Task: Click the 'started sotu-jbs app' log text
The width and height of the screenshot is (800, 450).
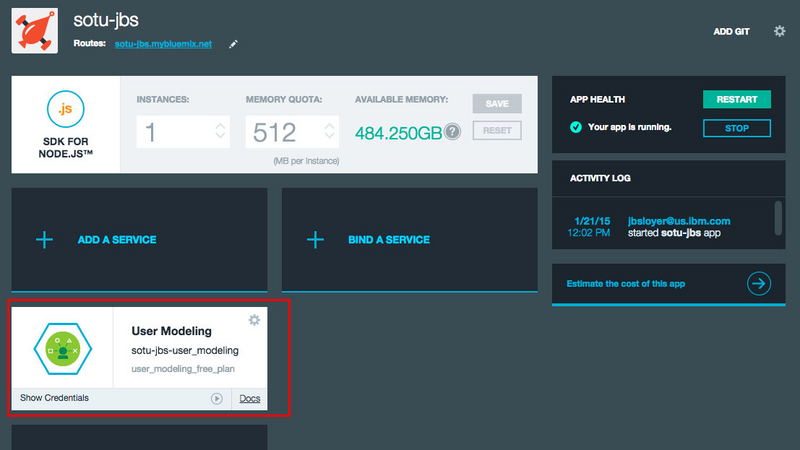Action: (674, 233)
